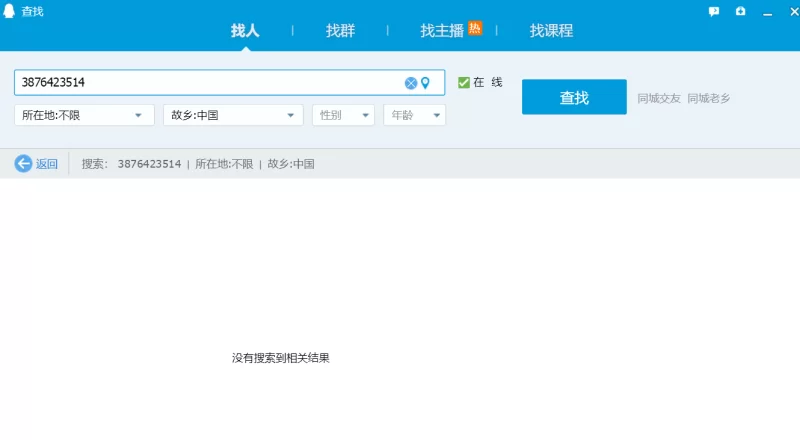Click the 同城老乡 link
800x440 pixels.
708,98
